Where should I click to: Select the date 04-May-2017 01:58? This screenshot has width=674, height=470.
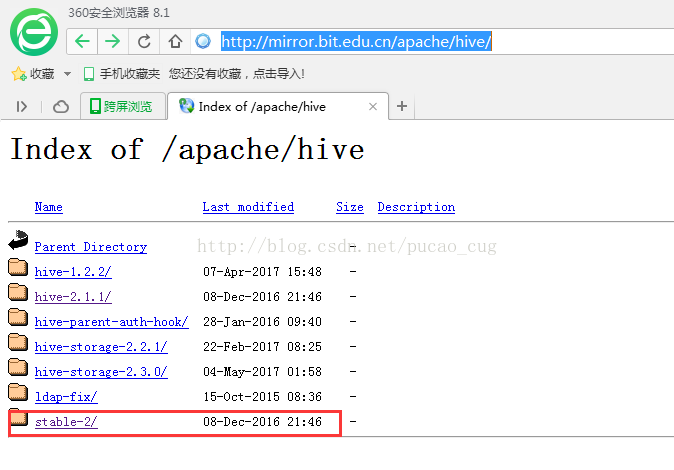pos(262,372)
